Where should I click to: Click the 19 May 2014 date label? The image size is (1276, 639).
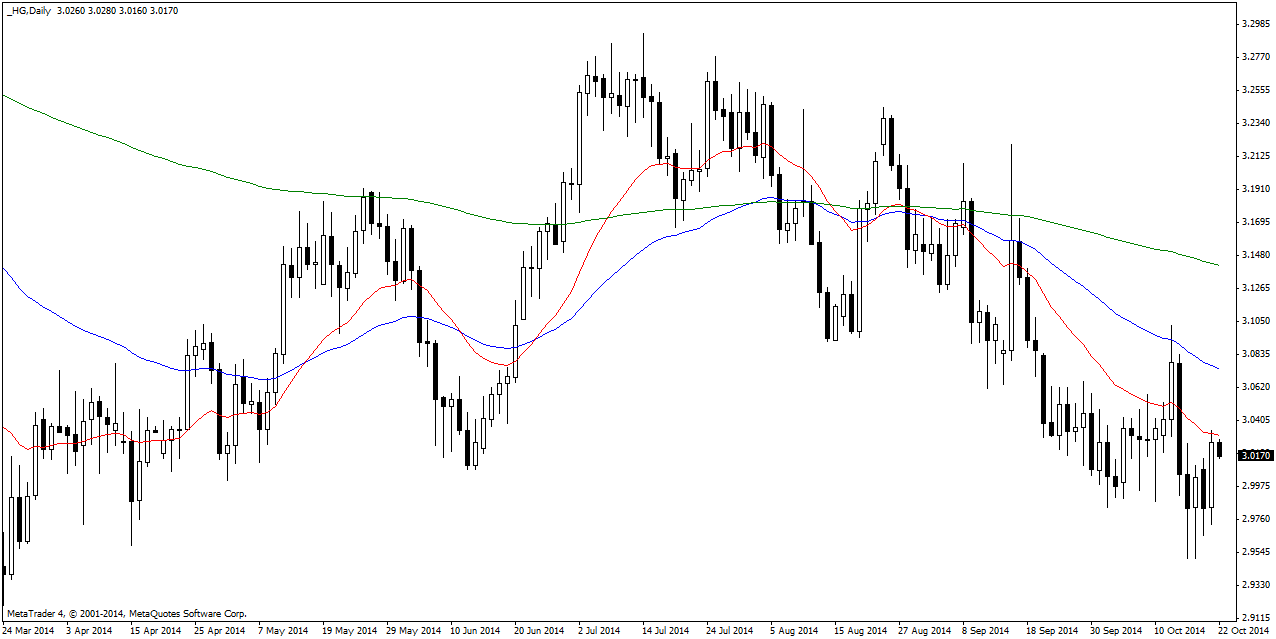349,631
